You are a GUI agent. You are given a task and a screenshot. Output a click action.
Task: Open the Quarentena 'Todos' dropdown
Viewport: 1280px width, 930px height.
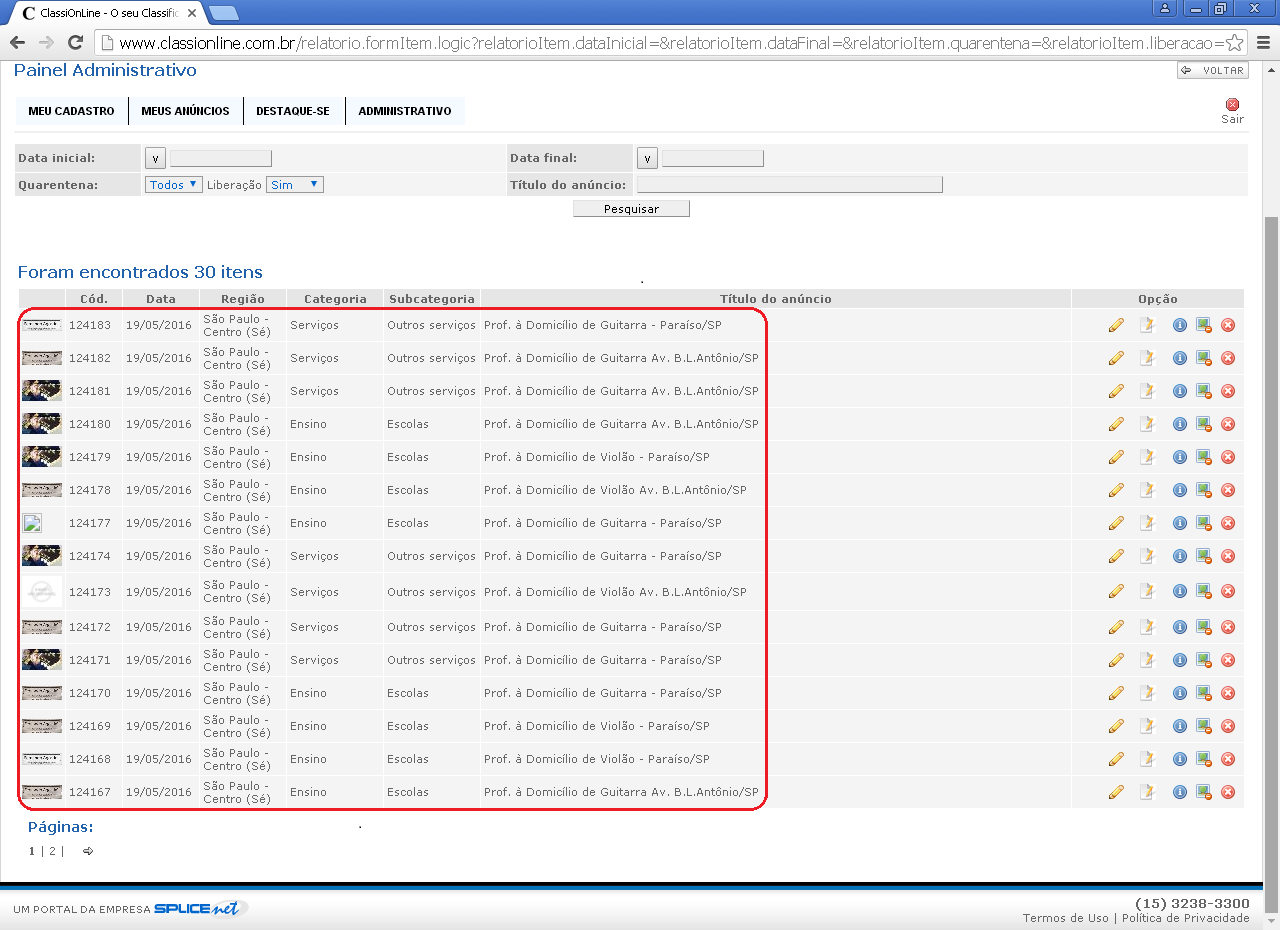point(174,185)
